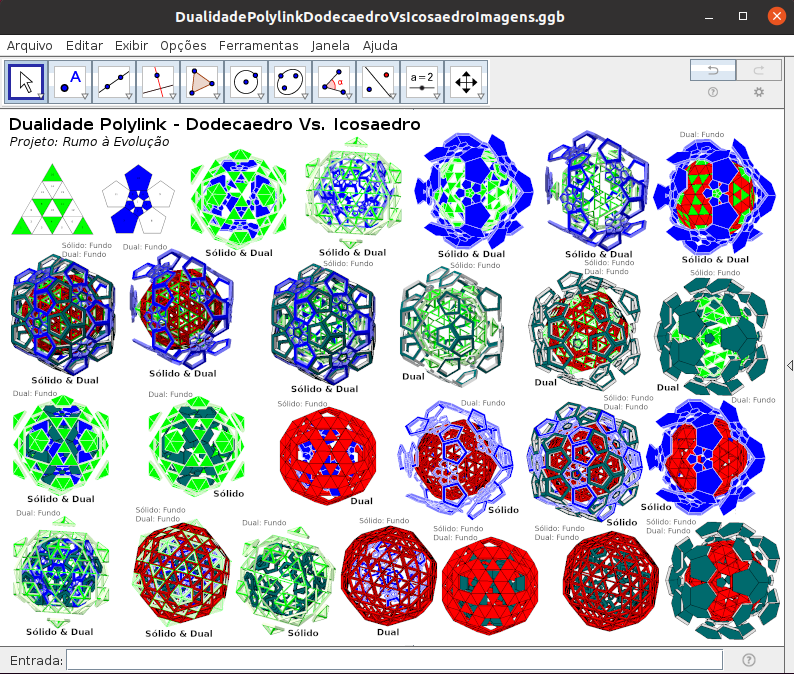Click the help icon below Undo

pos(713,92)
